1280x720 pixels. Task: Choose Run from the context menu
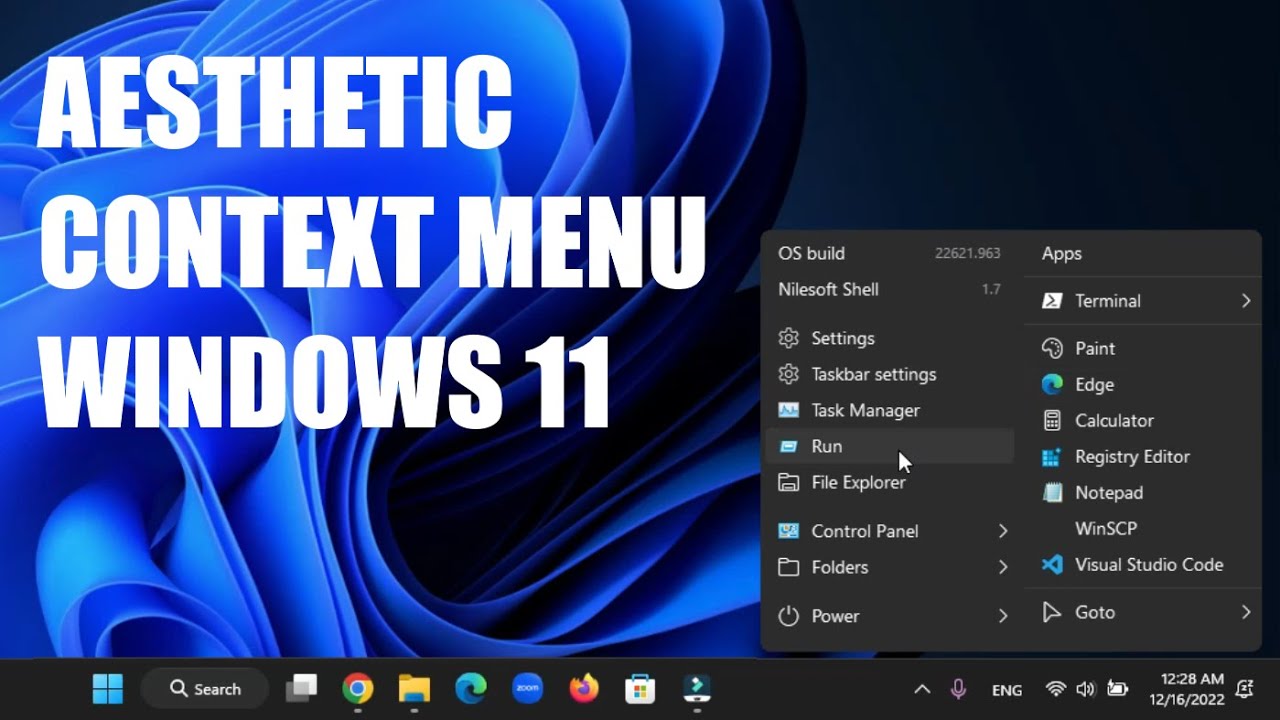(890, 446)
